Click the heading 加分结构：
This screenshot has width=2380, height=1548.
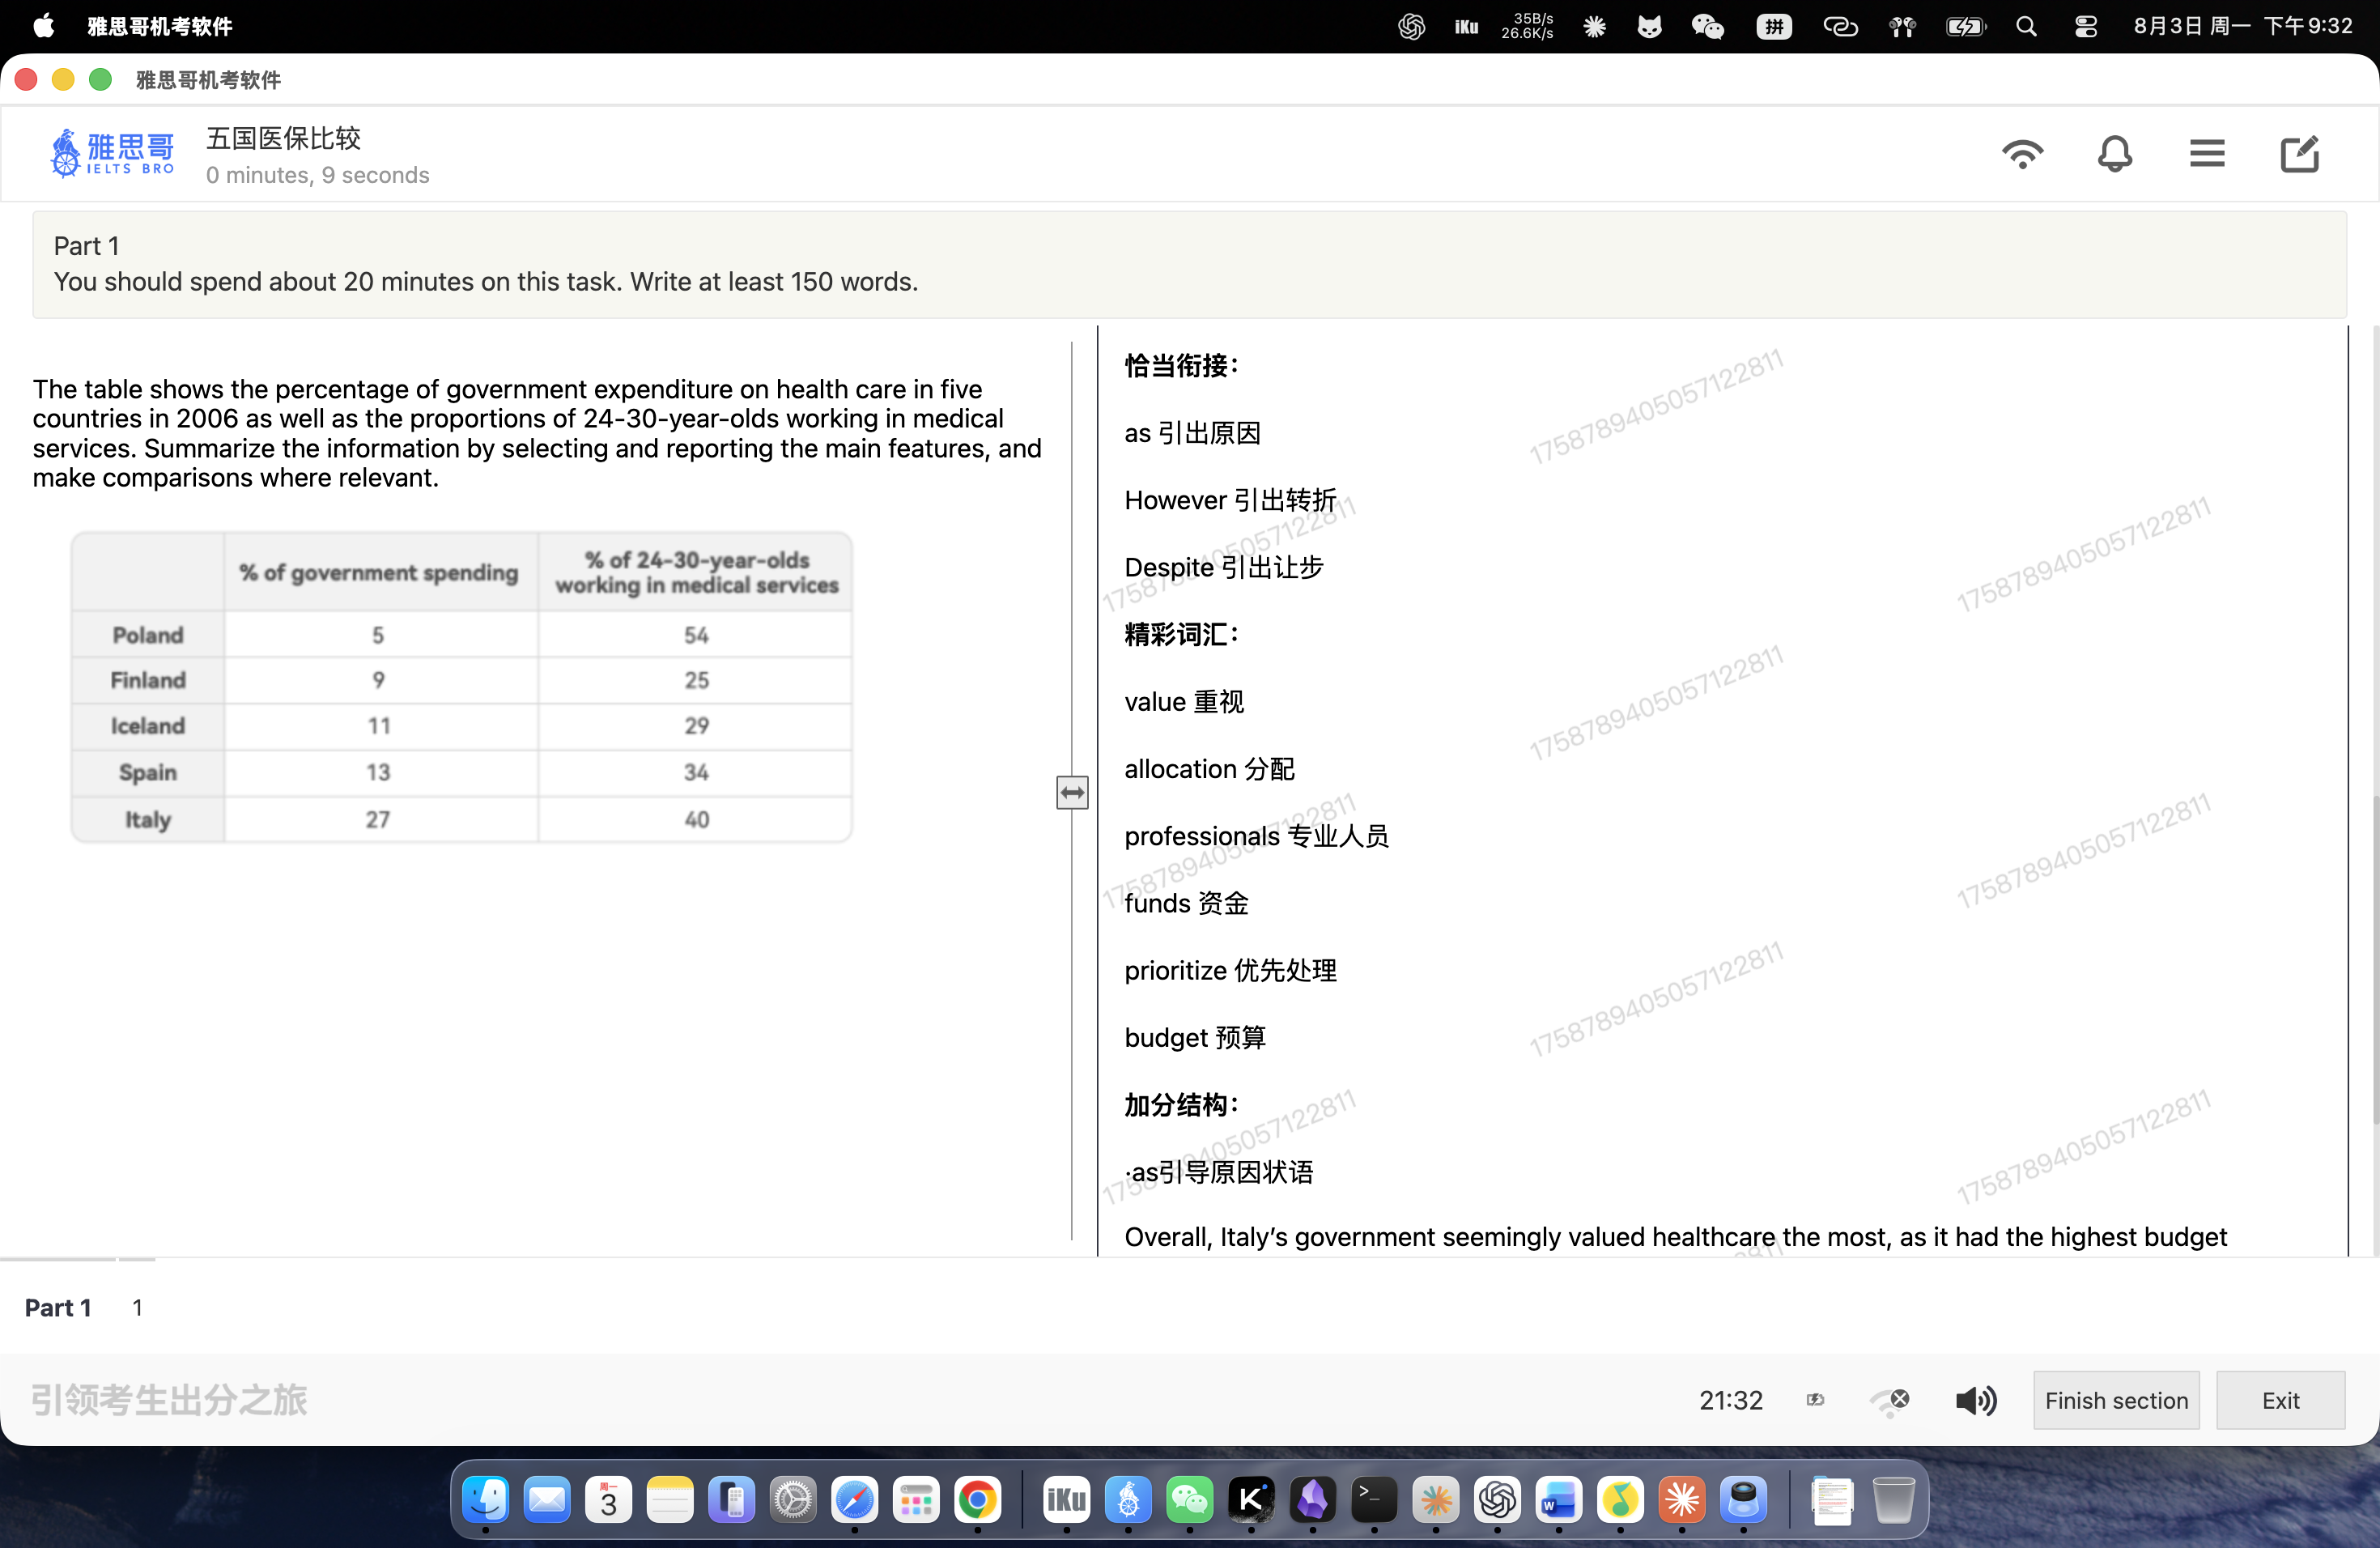tap(1182, 1104)
